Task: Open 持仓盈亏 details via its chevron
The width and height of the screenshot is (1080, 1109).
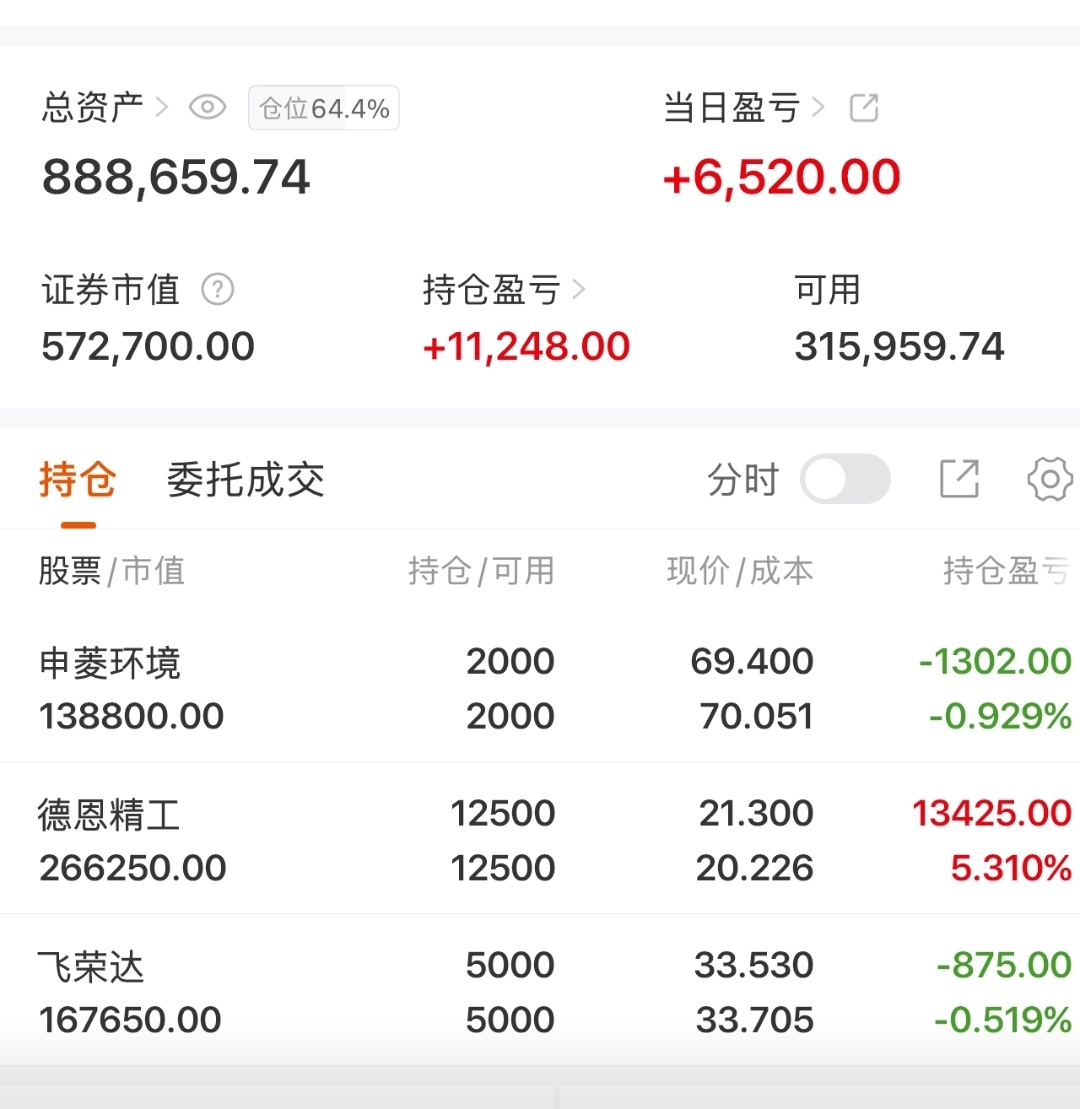Action: pyautogui.click(x=579, y=290)
